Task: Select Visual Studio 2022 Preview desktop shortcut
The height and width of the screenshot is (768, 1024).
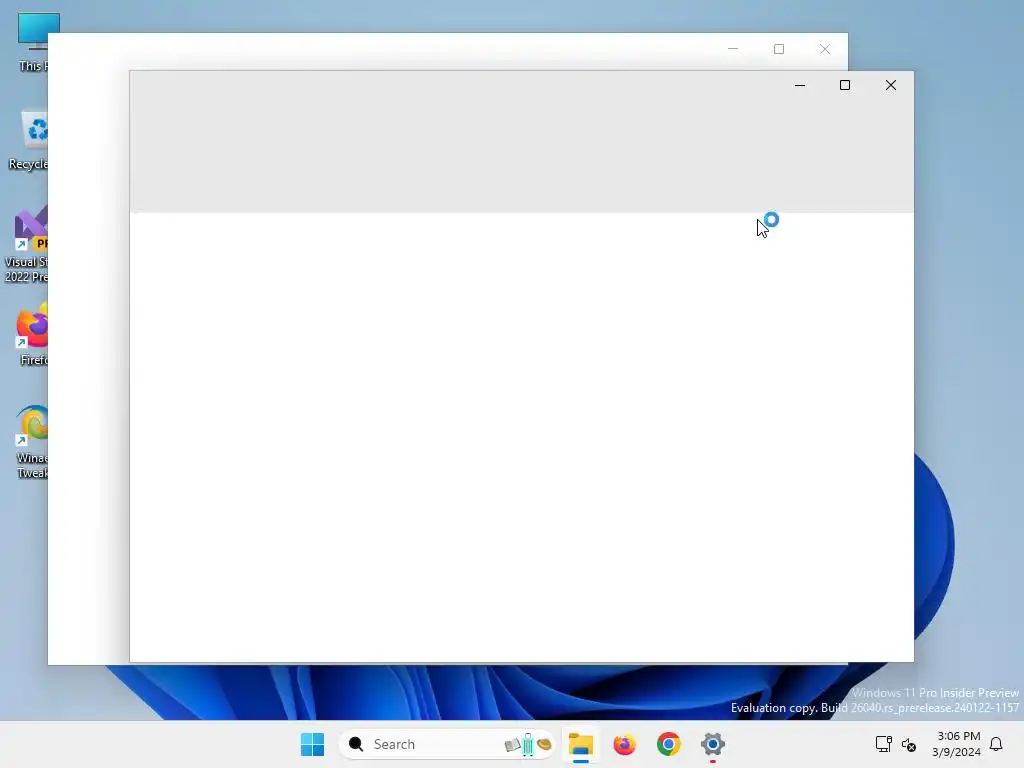Action: click(x=26, y=244)
